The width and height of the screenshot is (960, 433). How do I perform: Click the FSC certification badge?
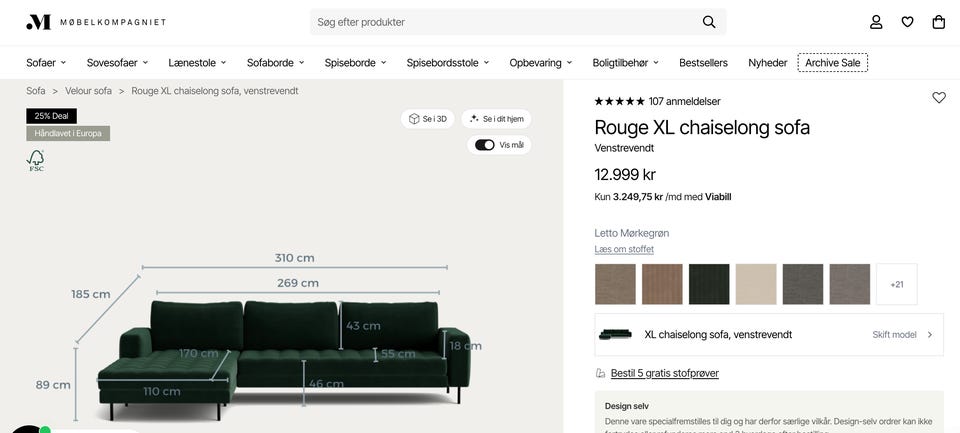tap(36, 160)
